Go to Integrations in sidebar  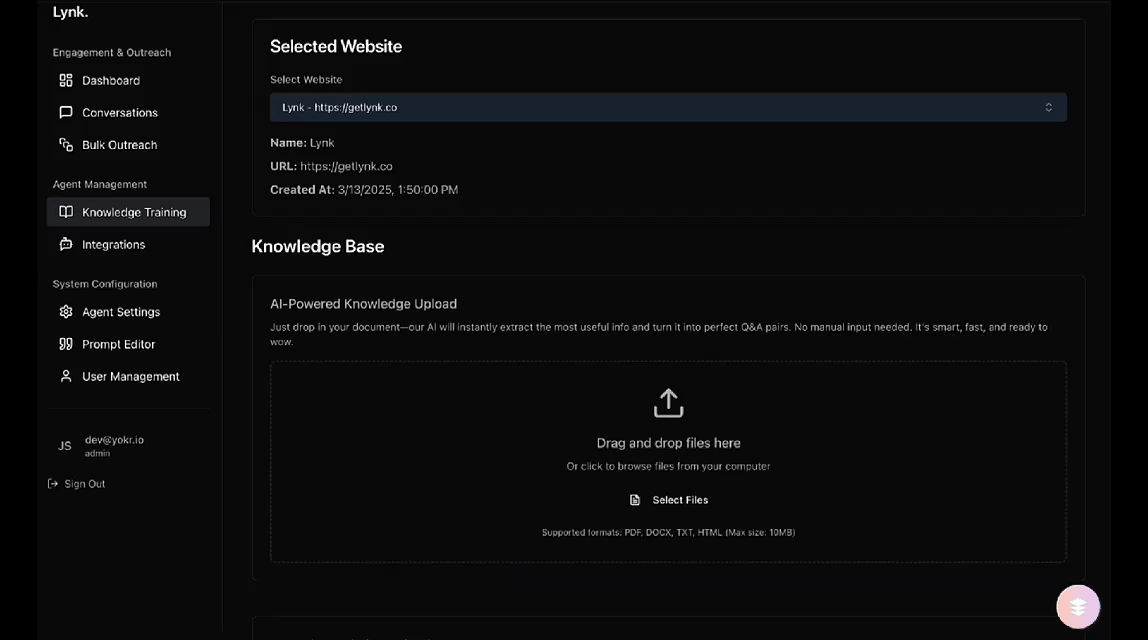113,244
